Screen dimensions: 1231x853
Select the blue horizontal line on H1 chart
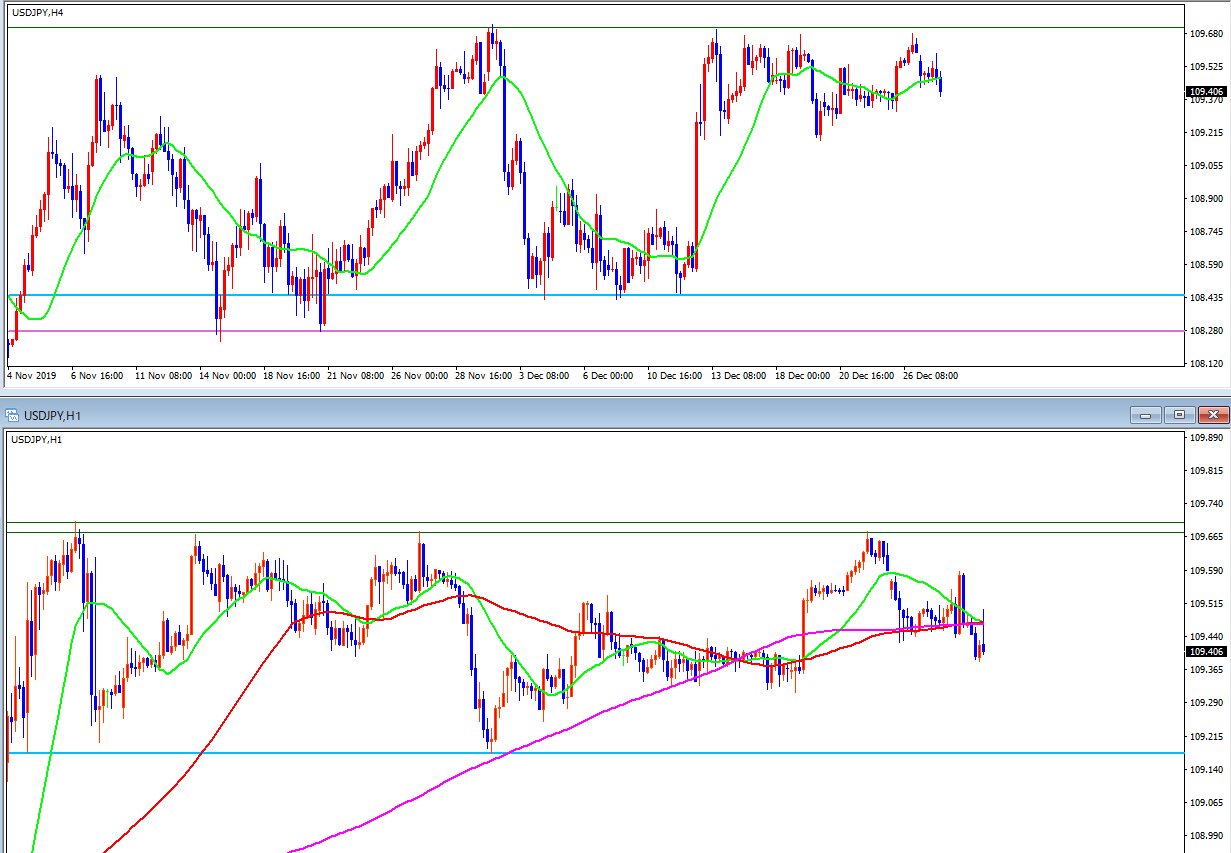(595, 753)
